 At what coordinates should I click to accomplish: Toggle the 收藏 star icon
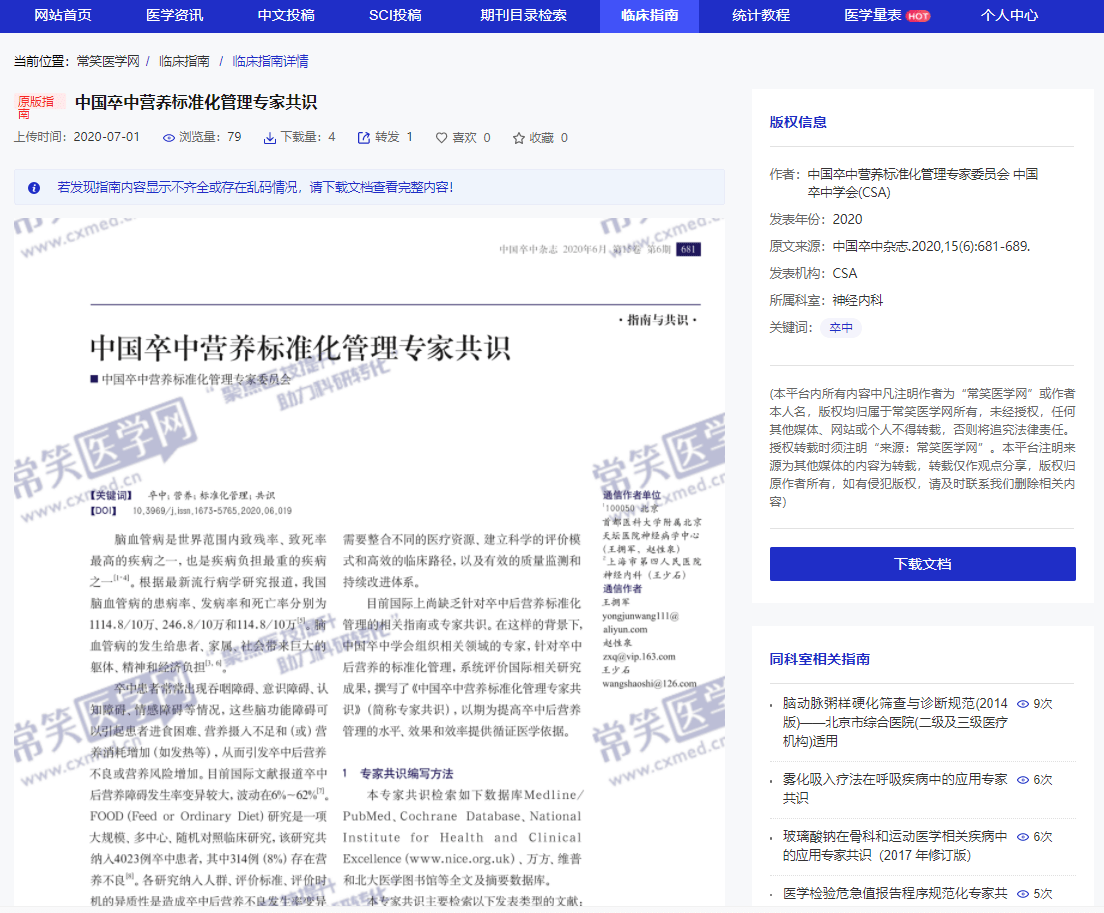(x=519, y=137)
